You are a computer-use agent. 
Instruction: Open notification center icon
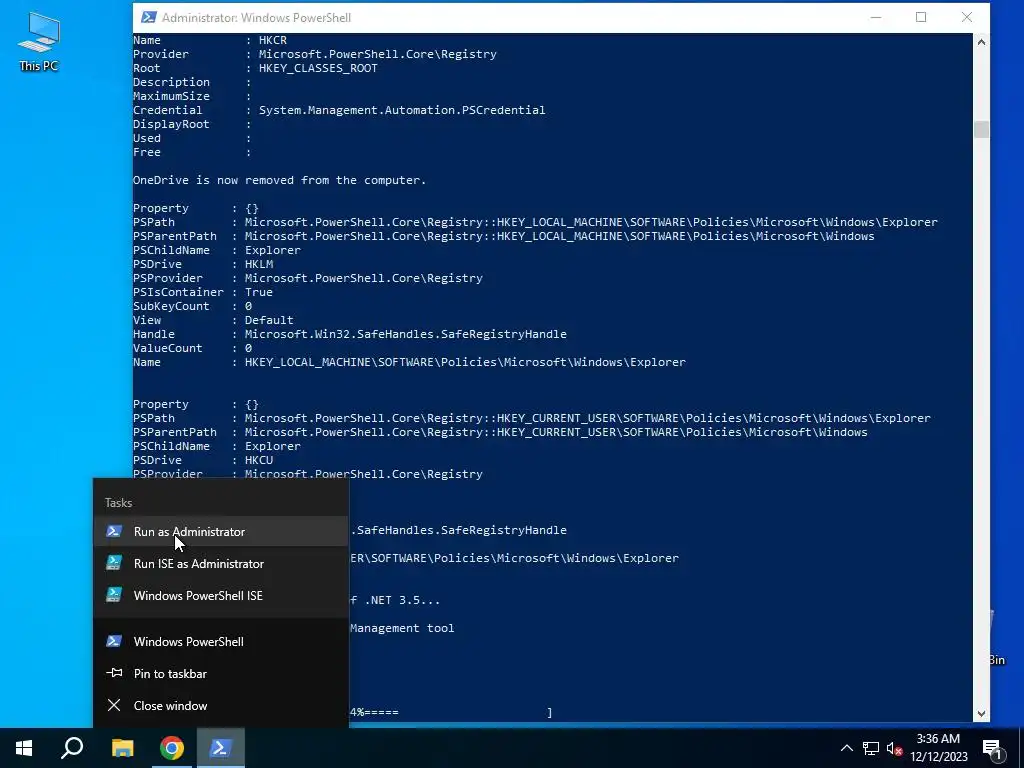(x=992, y=748)
